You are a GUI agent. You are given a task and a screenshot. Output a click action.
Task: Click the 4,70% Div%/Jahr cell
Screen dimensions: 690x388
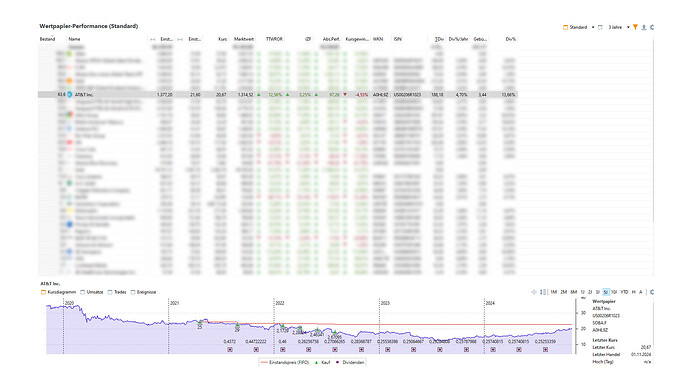461,95
